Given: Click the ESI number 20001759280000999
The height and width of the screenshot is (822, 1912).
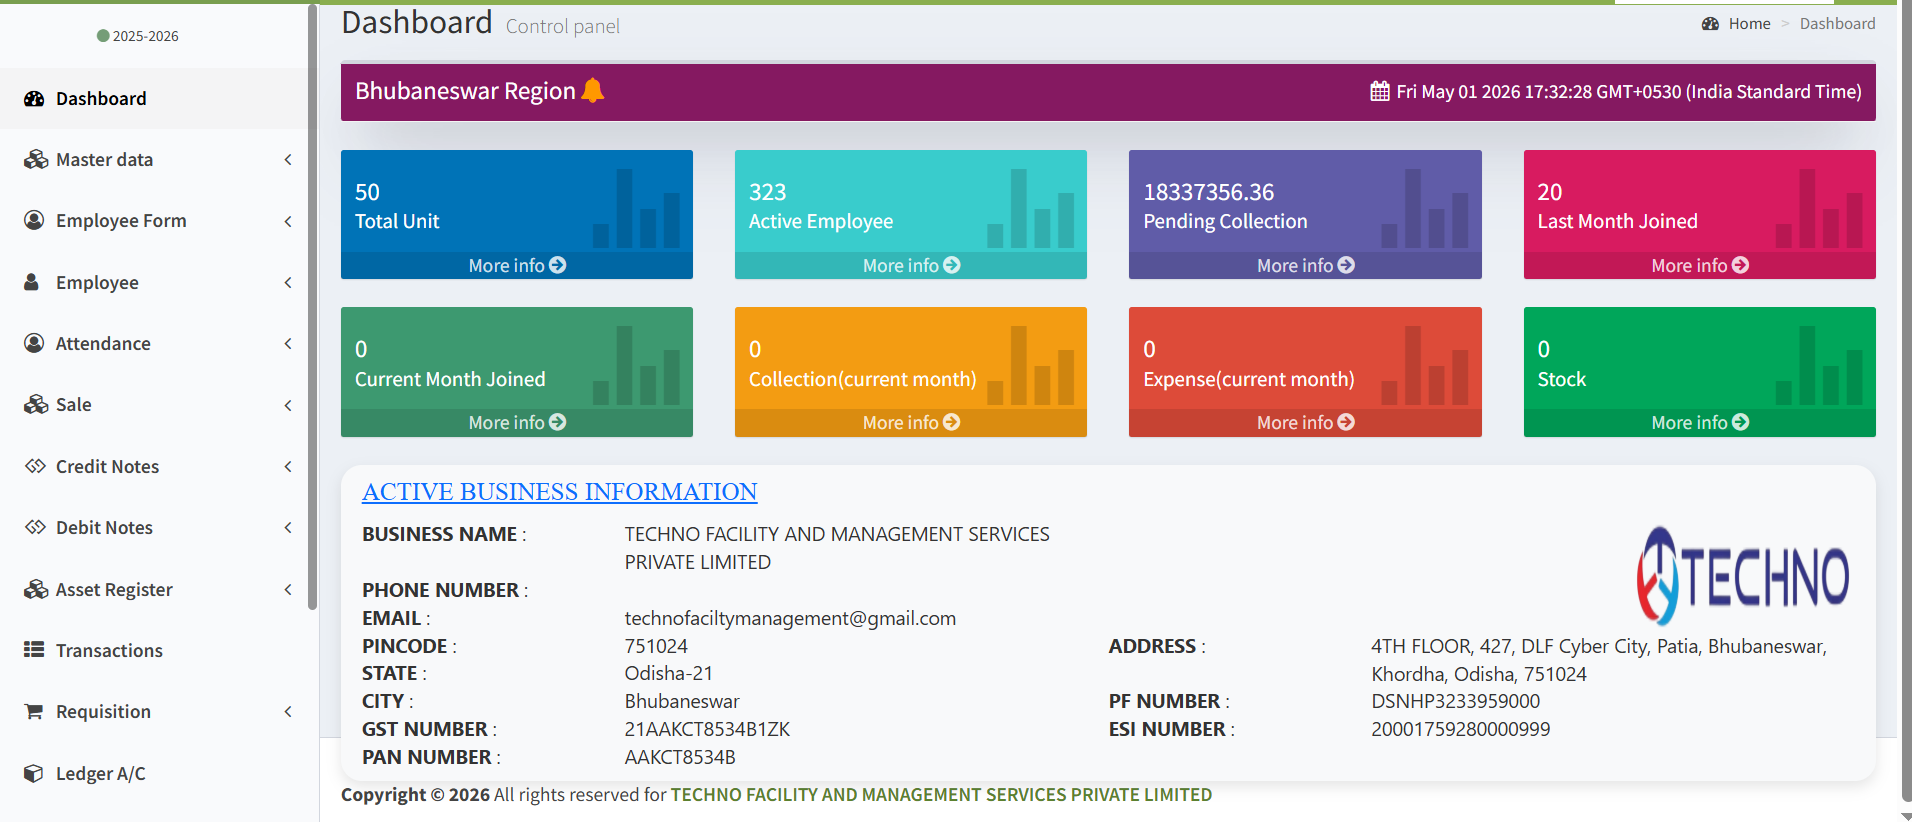Looking at the screenshot, I should [x=1461, y=729].
